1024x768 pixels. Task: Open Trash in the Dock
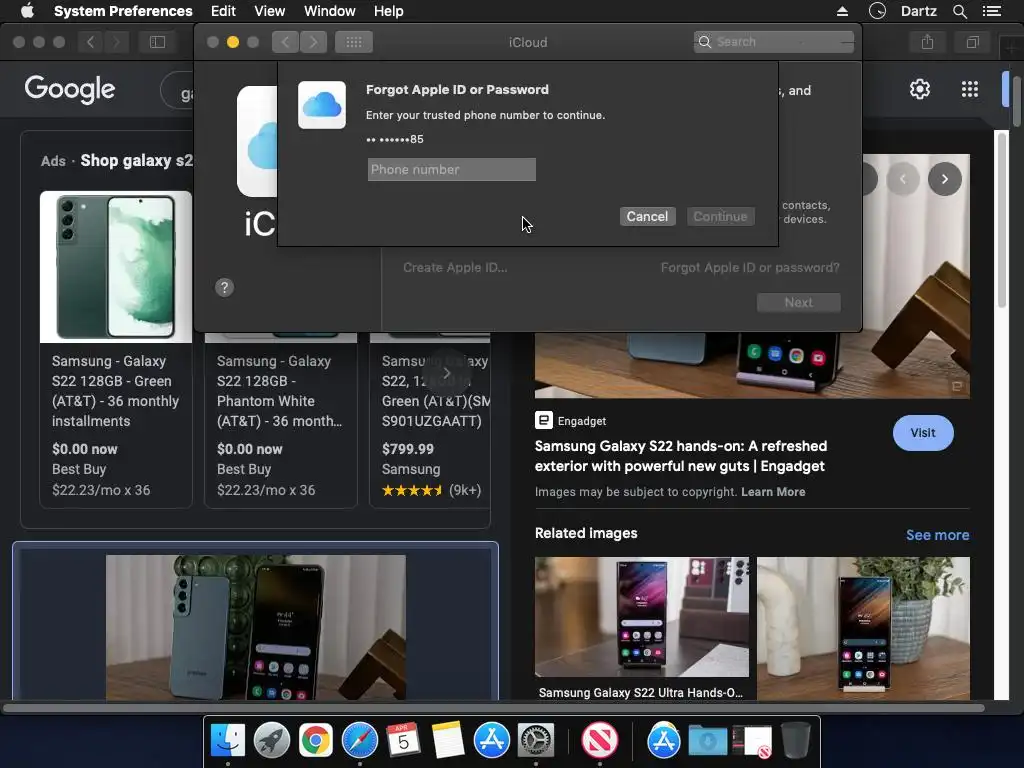point(795,741)
